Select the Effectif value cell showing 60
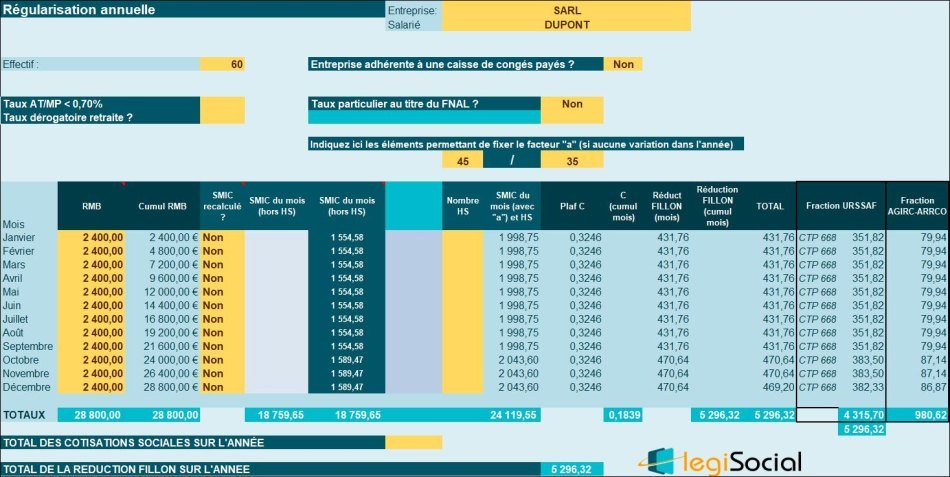This screenshot has height=477, width=950. point(222,64)
